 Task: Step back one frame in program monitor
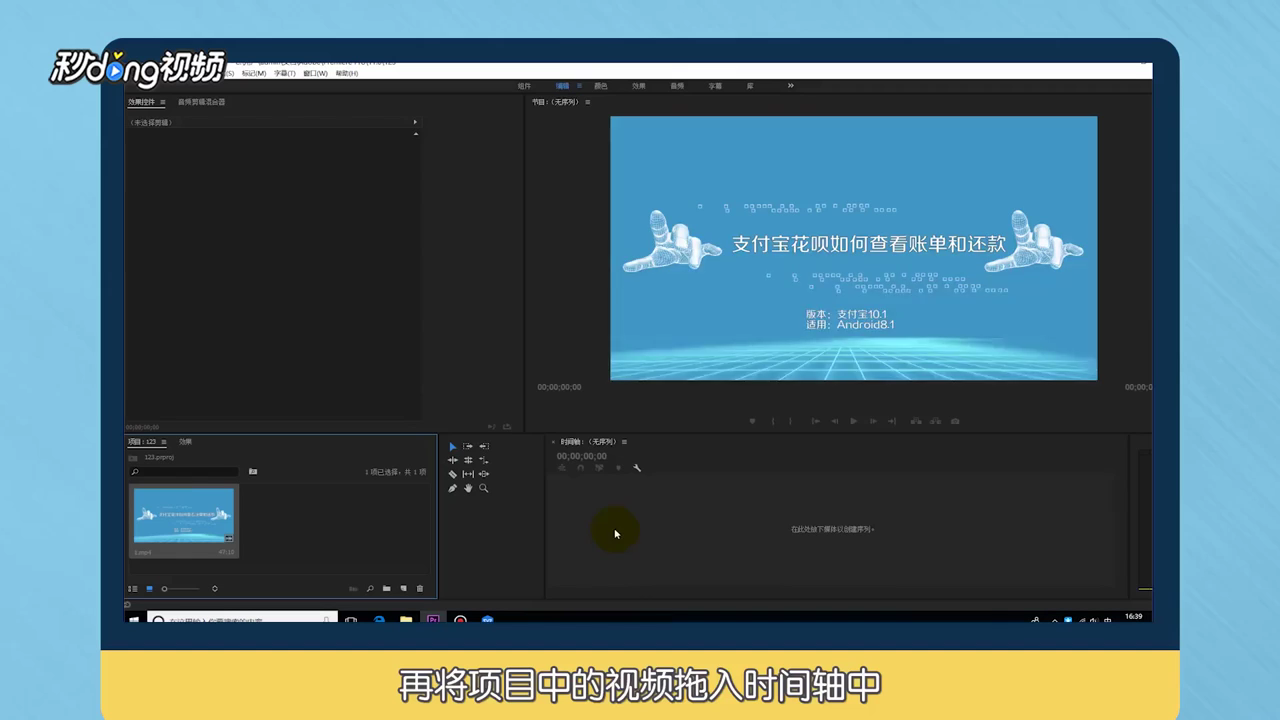click(834, 421)
